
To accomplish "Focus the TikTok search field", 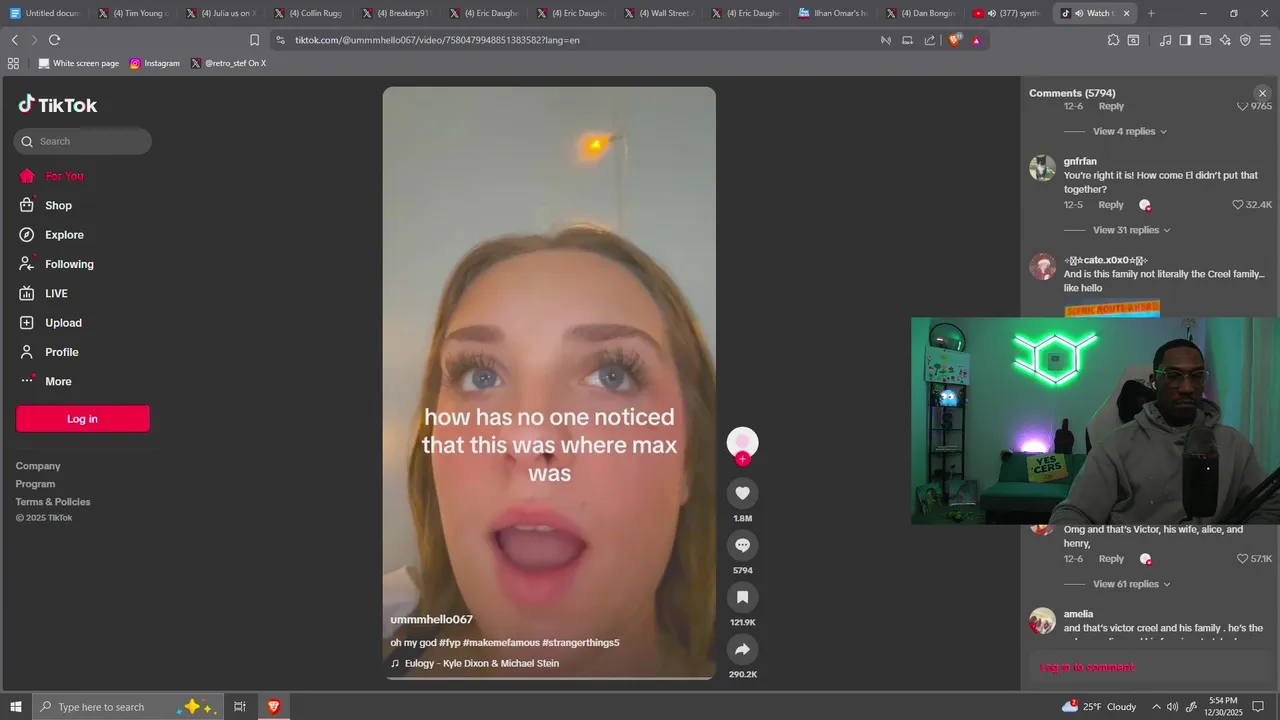I will point(83,141).
